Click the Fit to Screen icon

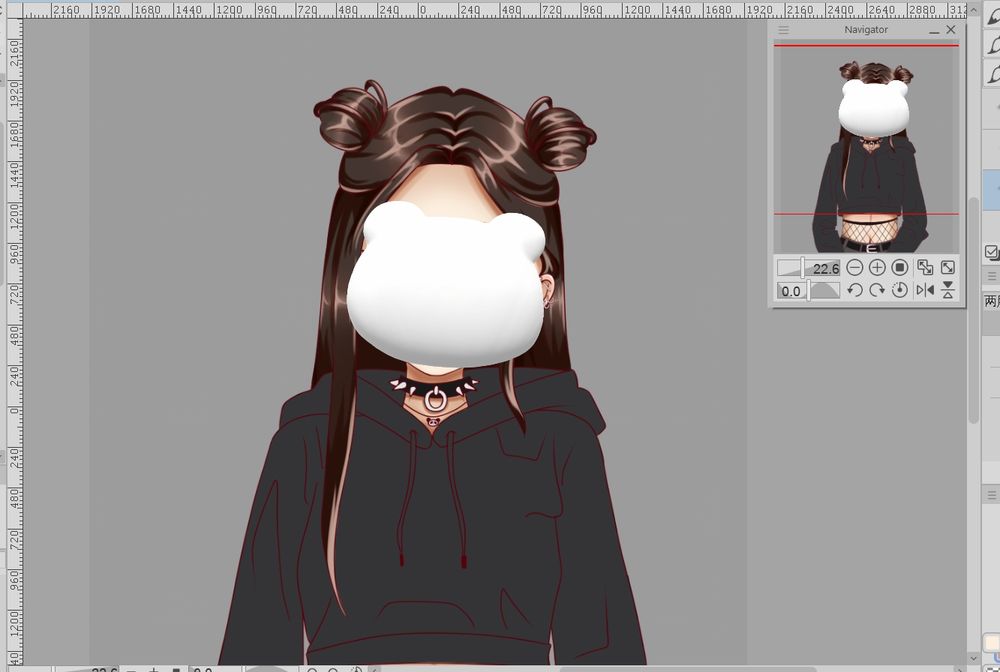[x=948, y=268]
